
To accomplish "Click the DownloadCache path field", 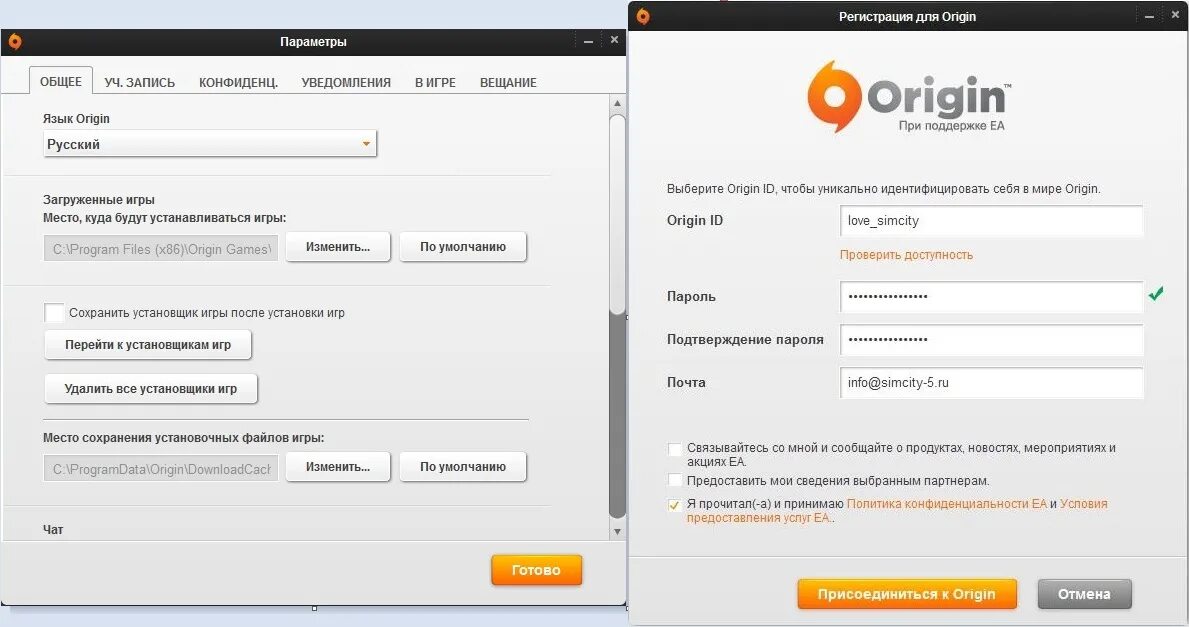I will (161, 469).
